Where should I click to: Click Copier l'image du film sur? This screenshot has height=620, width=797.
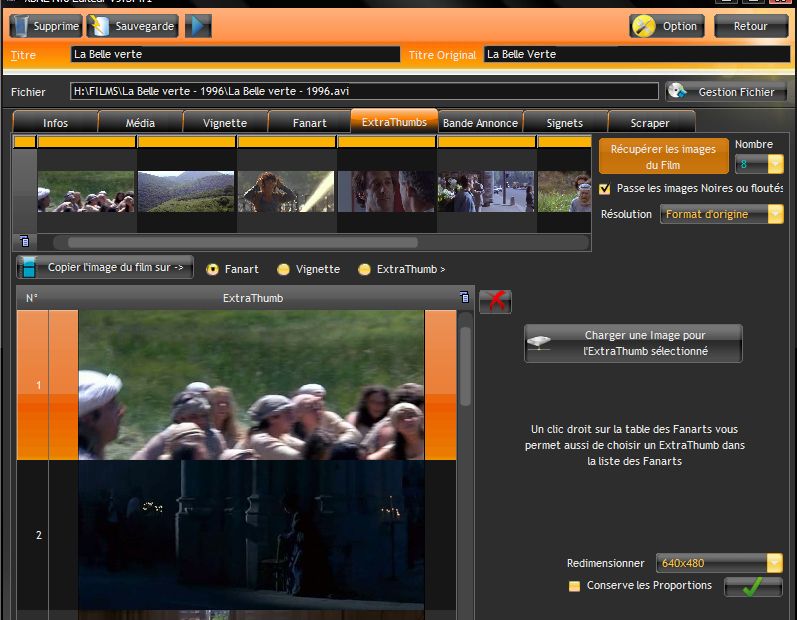[x=105, y=267]
